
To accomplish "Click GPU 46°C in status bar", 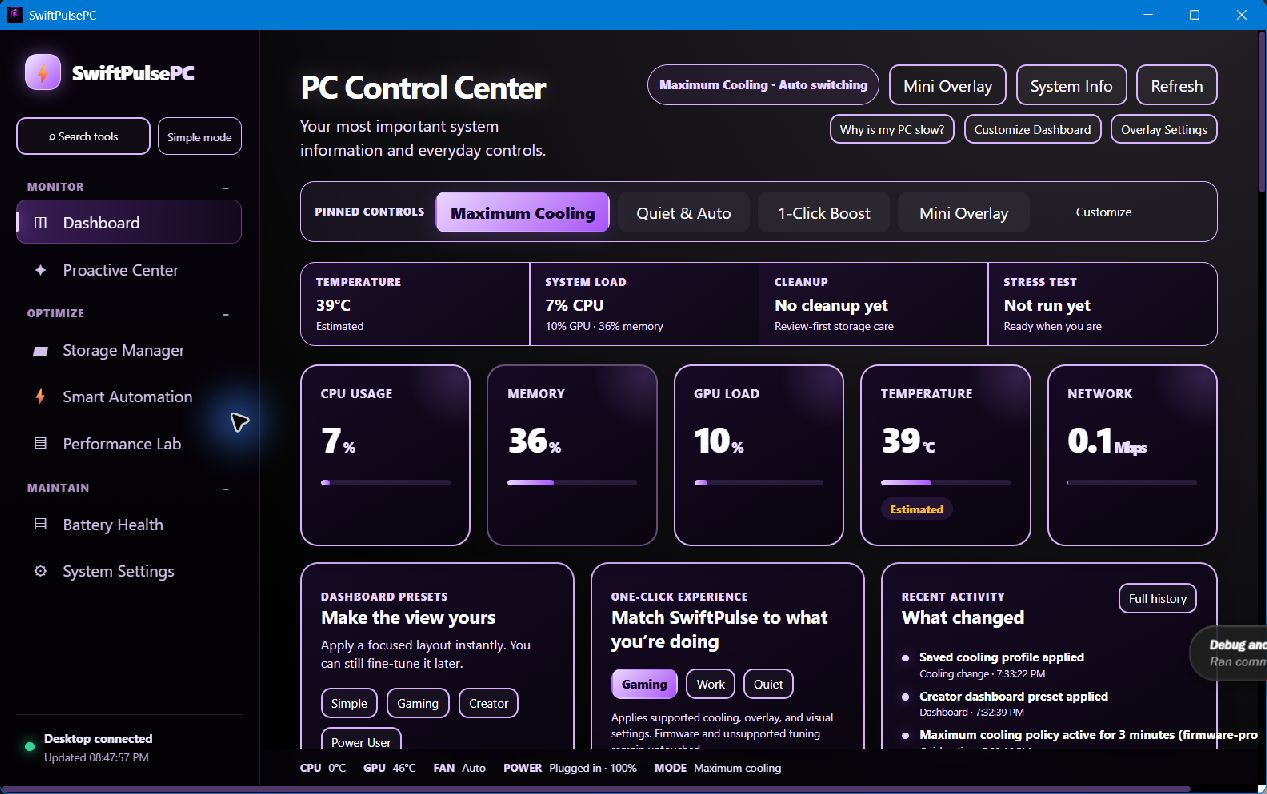I will click(390, 768).
